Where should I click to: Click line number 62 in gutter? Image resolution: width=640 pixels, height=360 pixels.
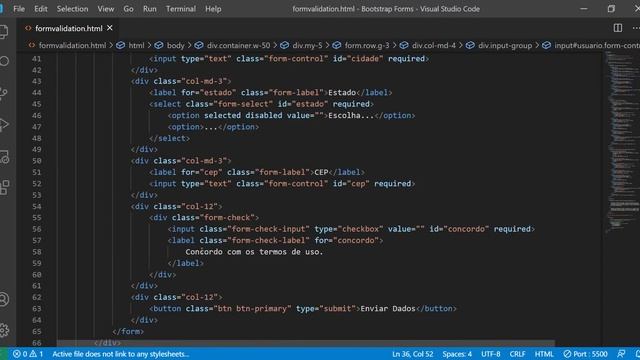(36, 297)
